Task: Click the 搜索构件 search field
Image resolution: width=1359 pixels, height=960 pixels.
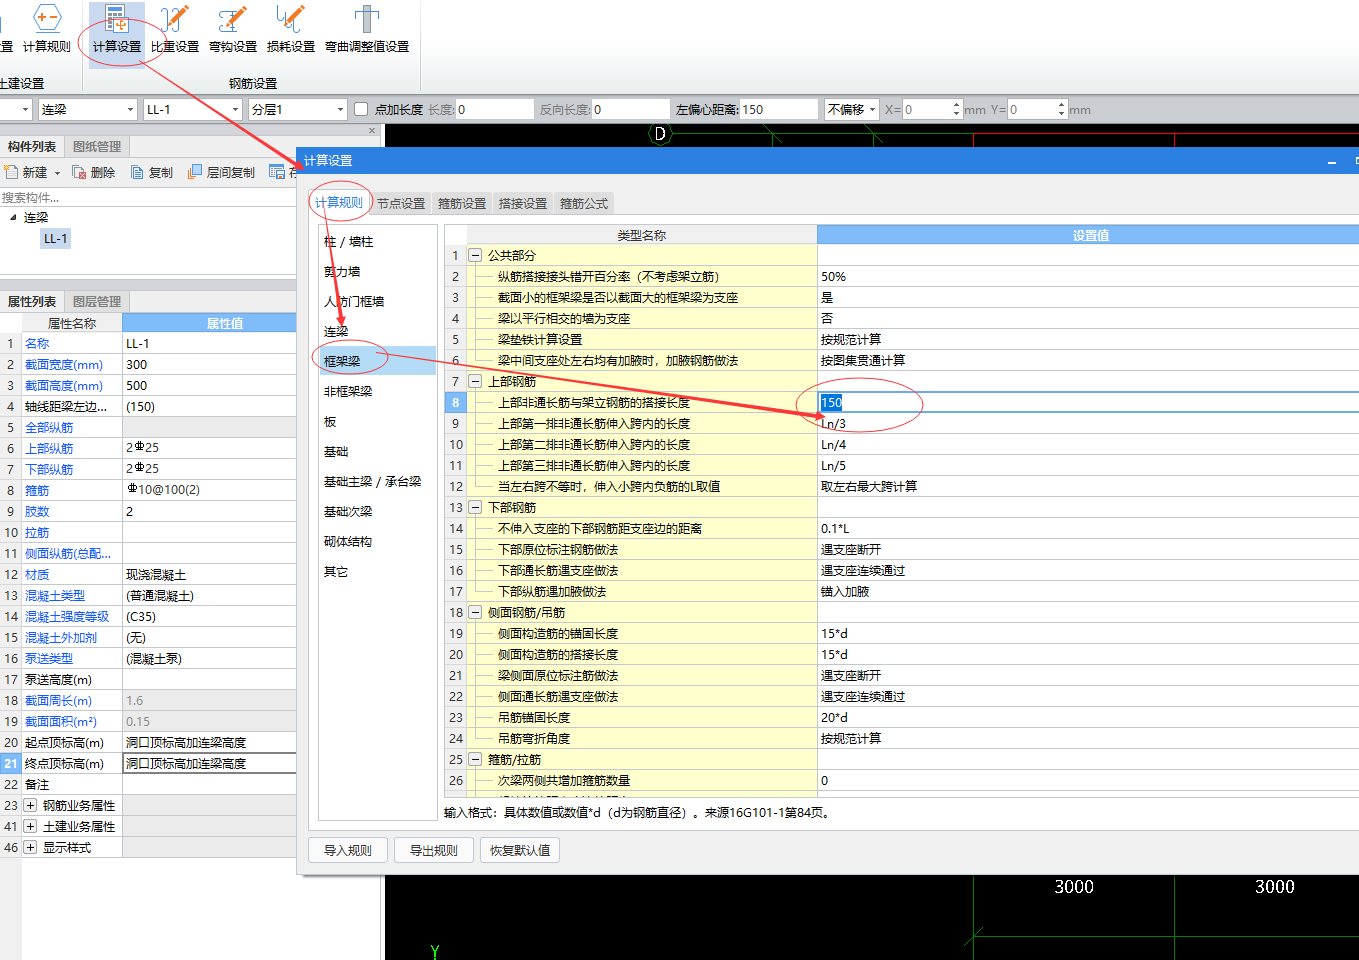Action: click(x=148, y=197)
